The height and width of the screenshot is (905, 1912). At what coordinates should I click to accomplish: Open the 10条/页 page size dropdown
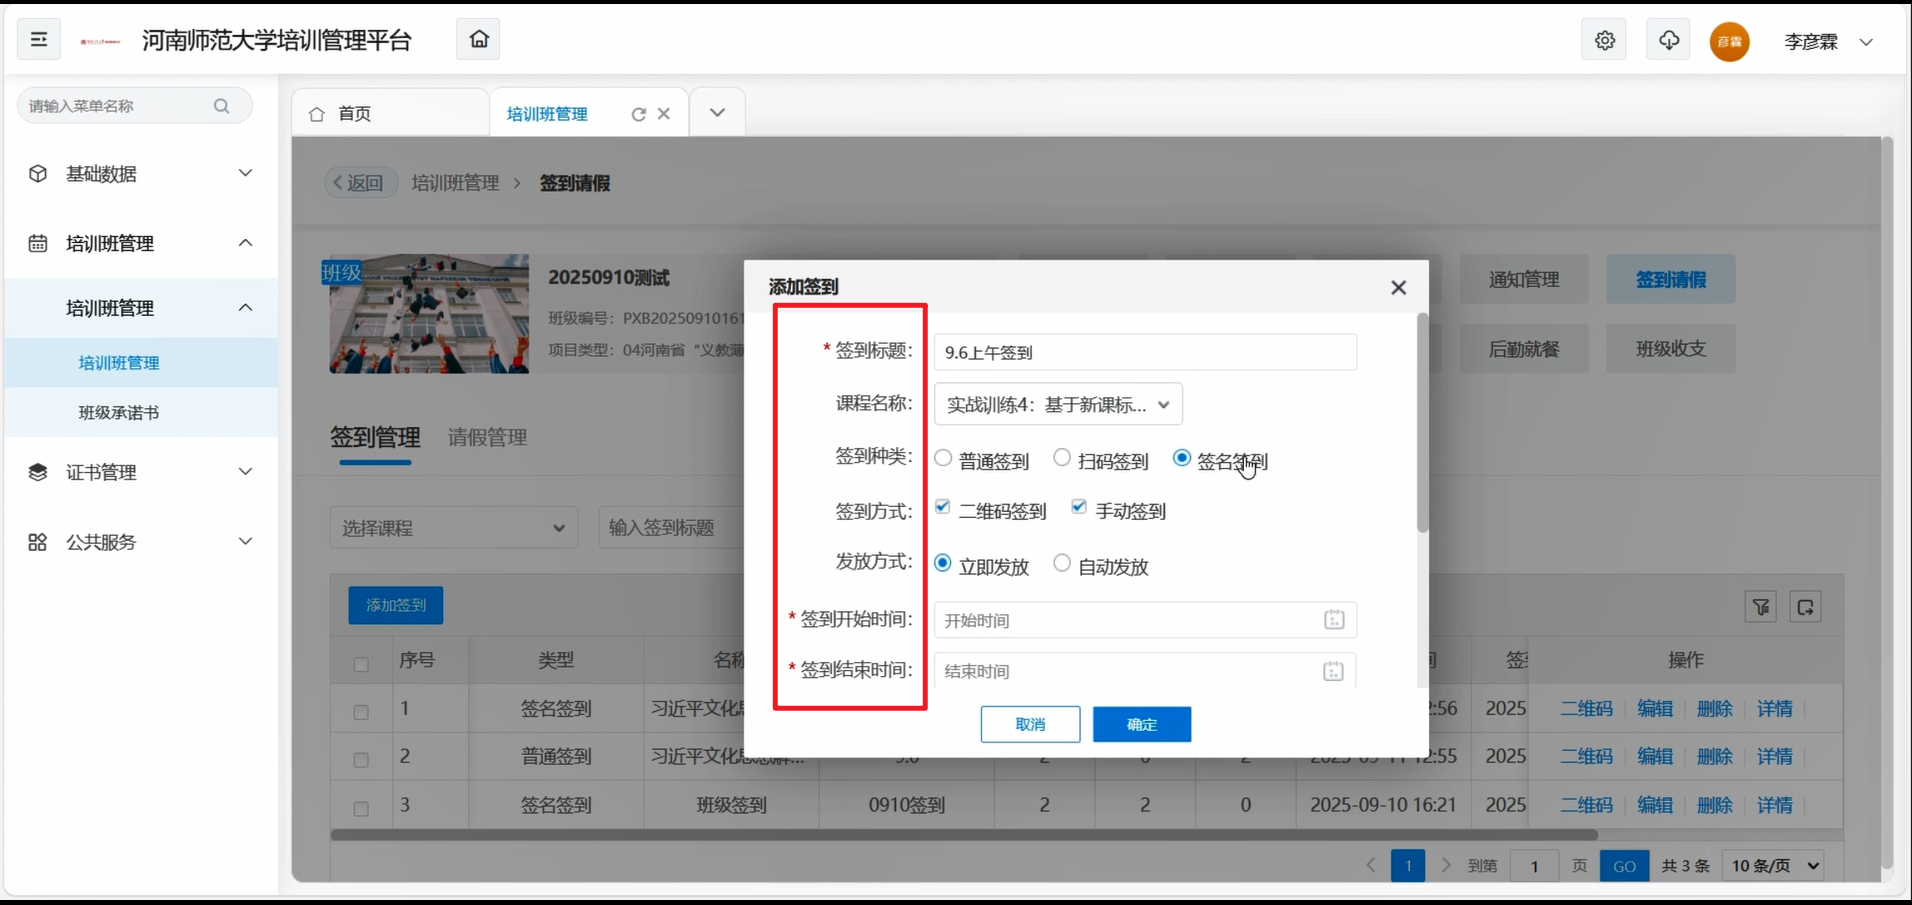pyautogui.click(x=1775, y=866)
